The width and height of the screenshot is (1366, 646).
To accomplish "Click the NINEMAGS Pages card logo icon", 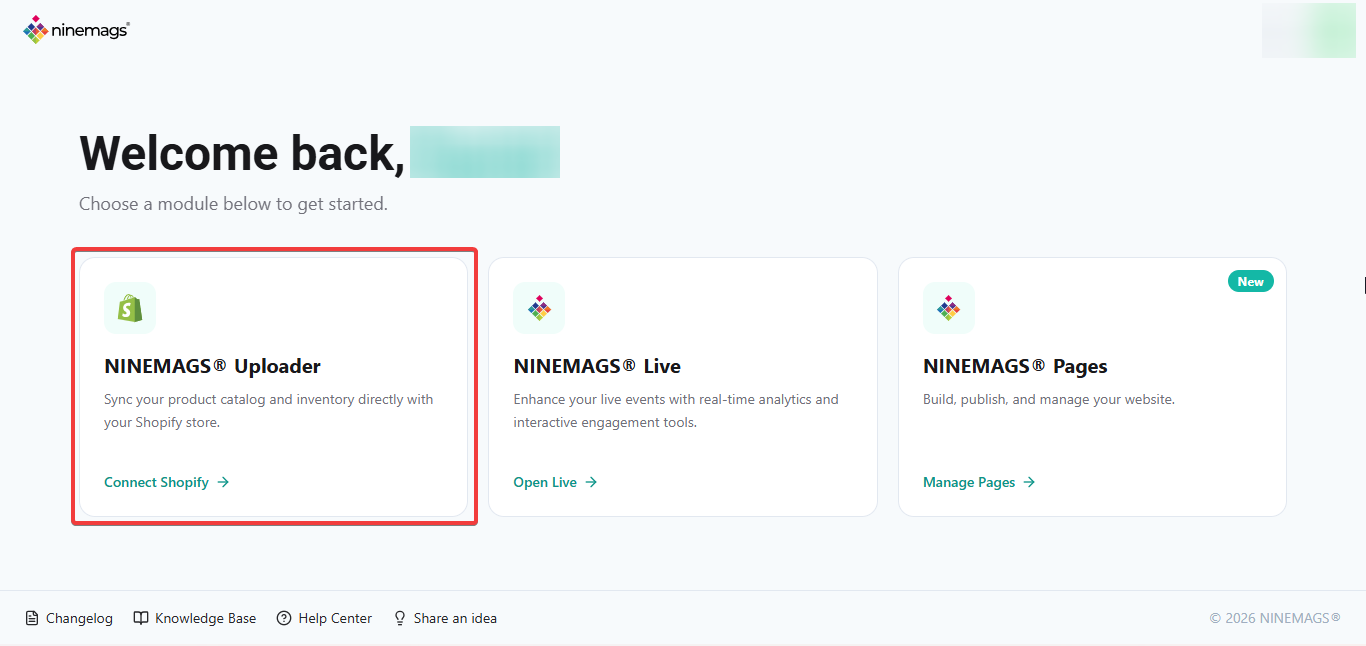I will 949,308.
